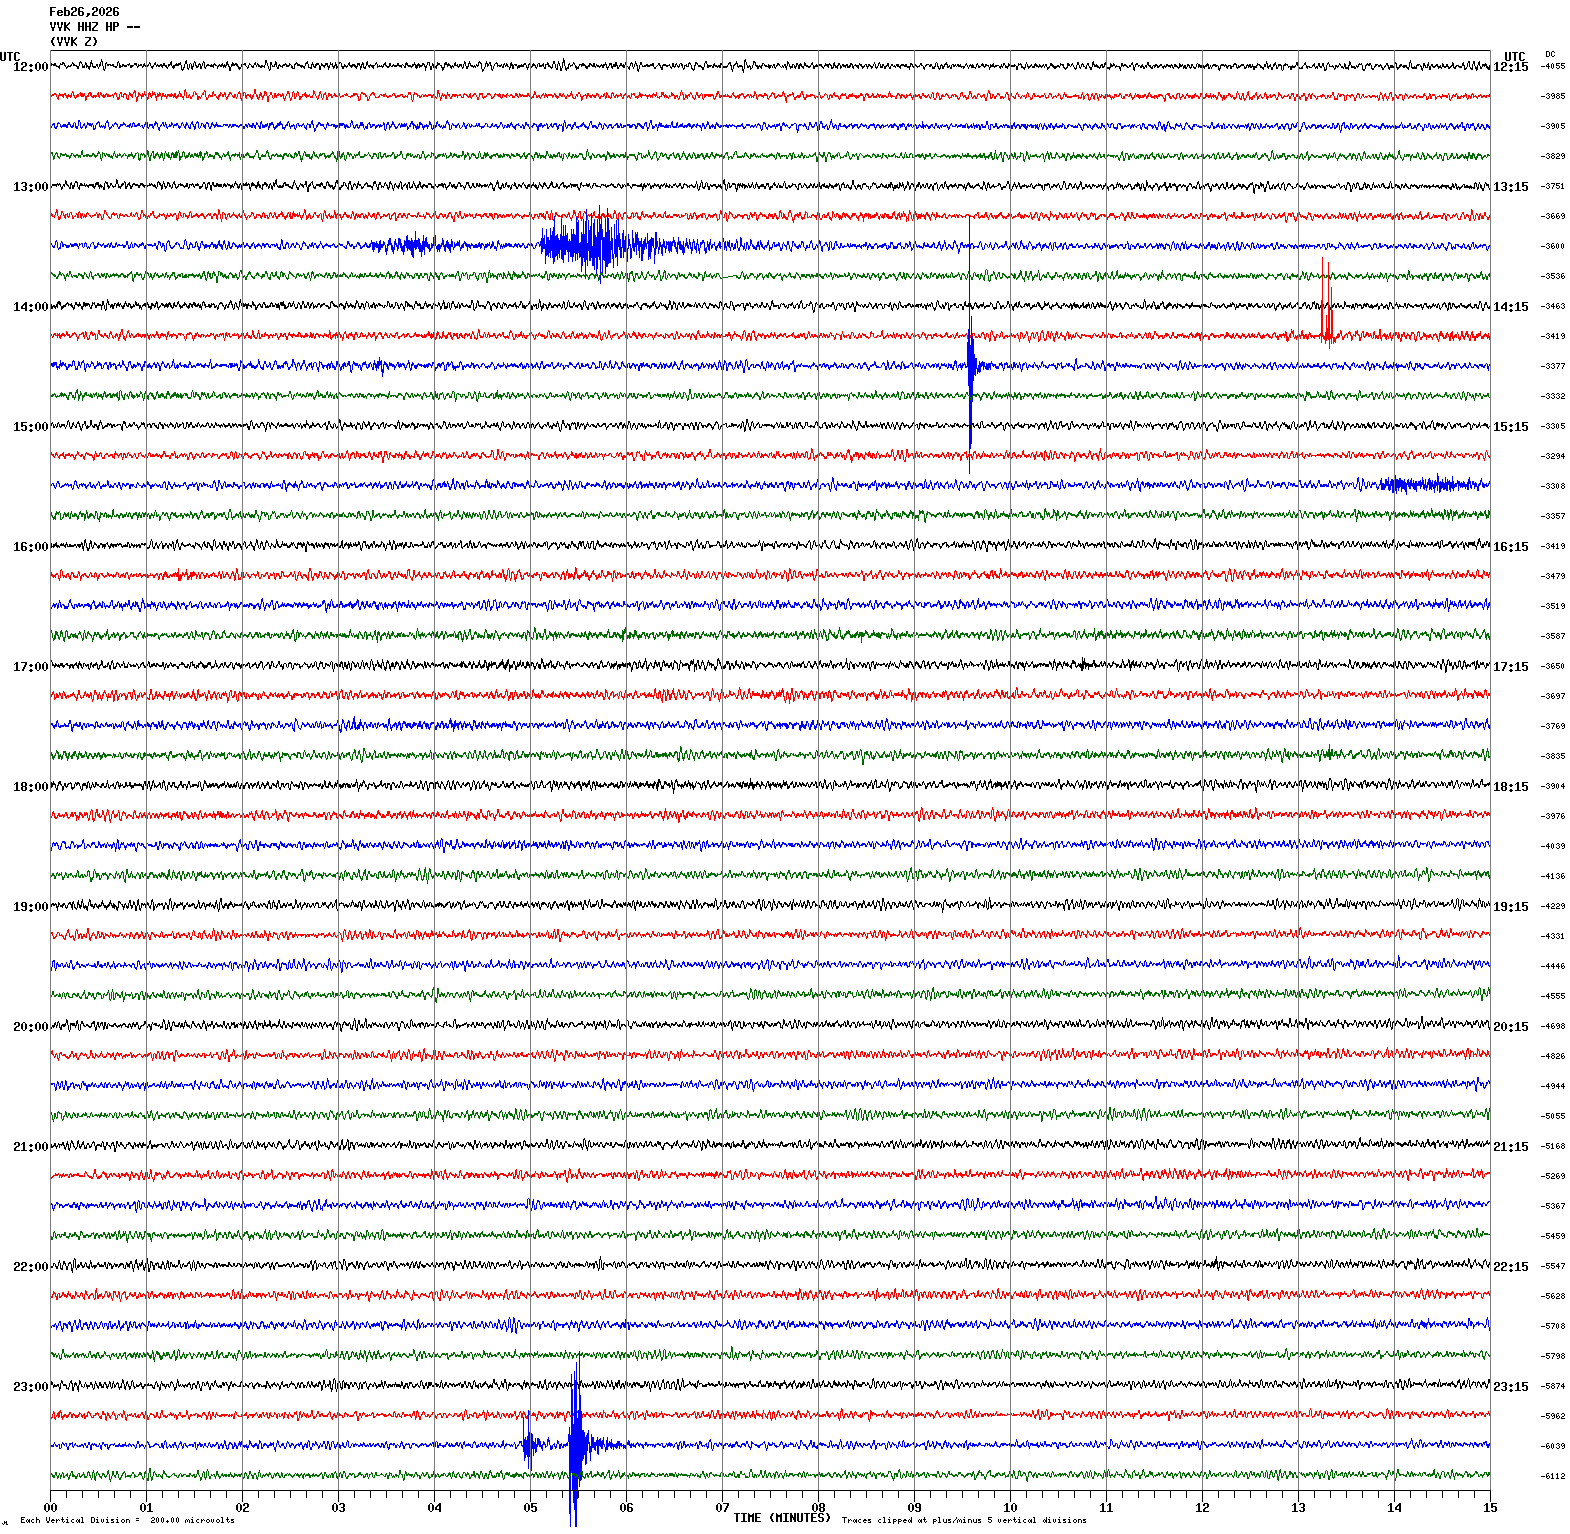Click the Each Vertical Division scale note
Screen dimensions: 1570x1534
click(127, 1521)
